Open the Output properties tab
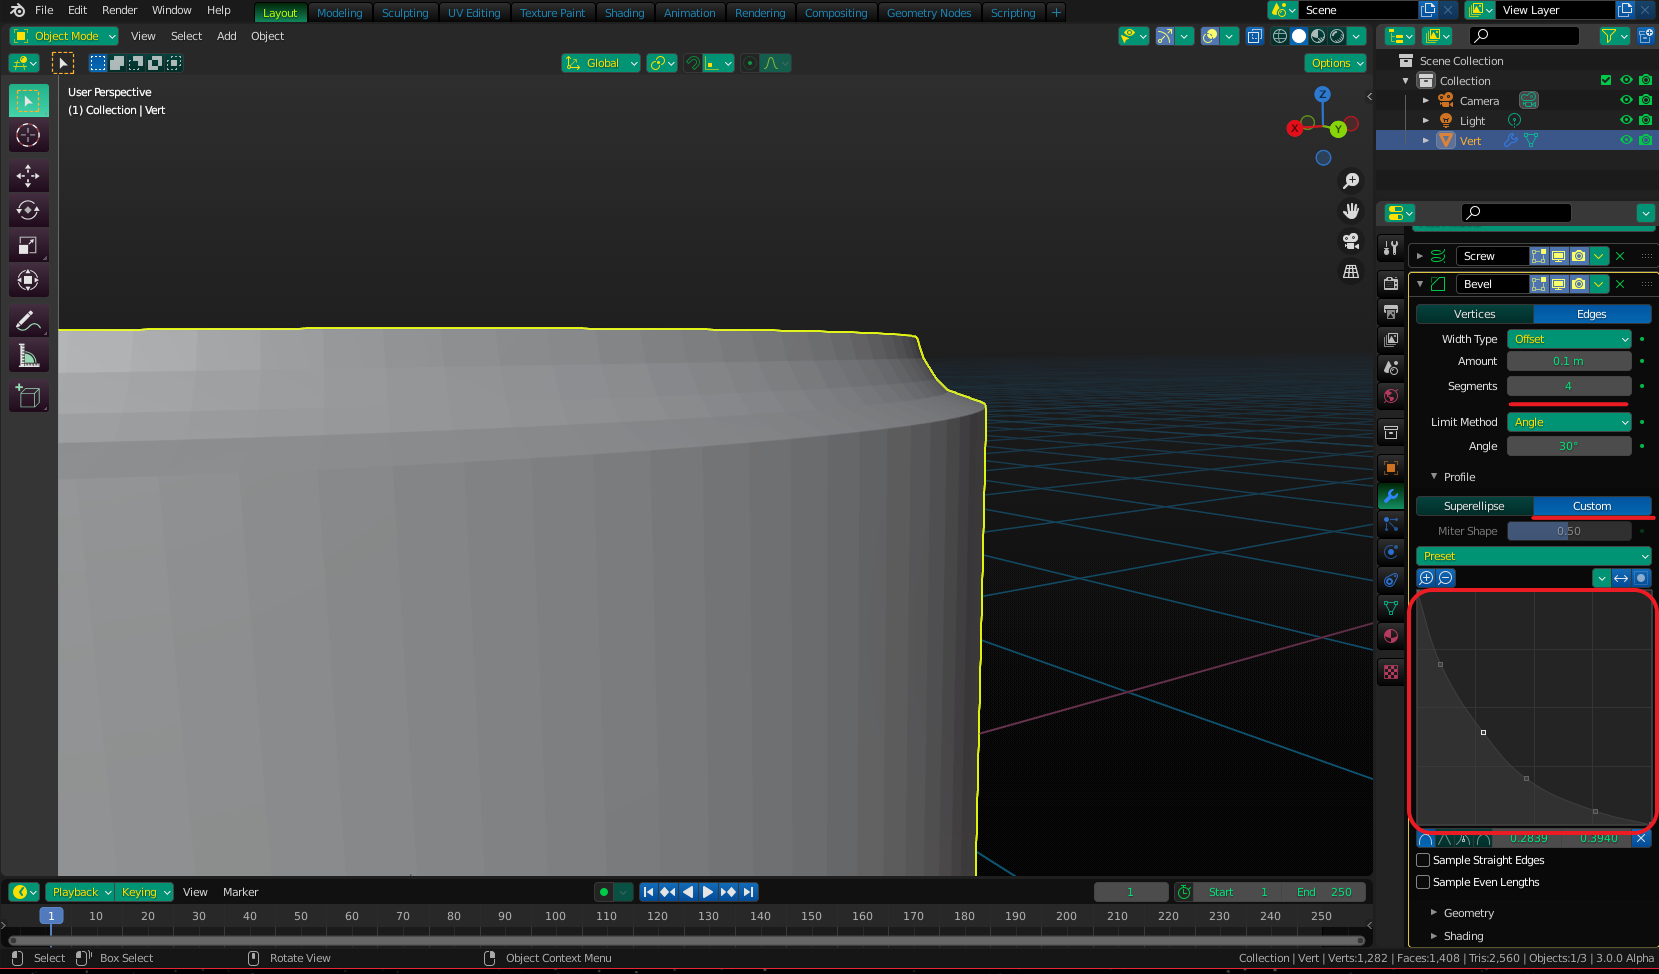1659x974 pixels. pyautogui.click(x=1391, y=312)
